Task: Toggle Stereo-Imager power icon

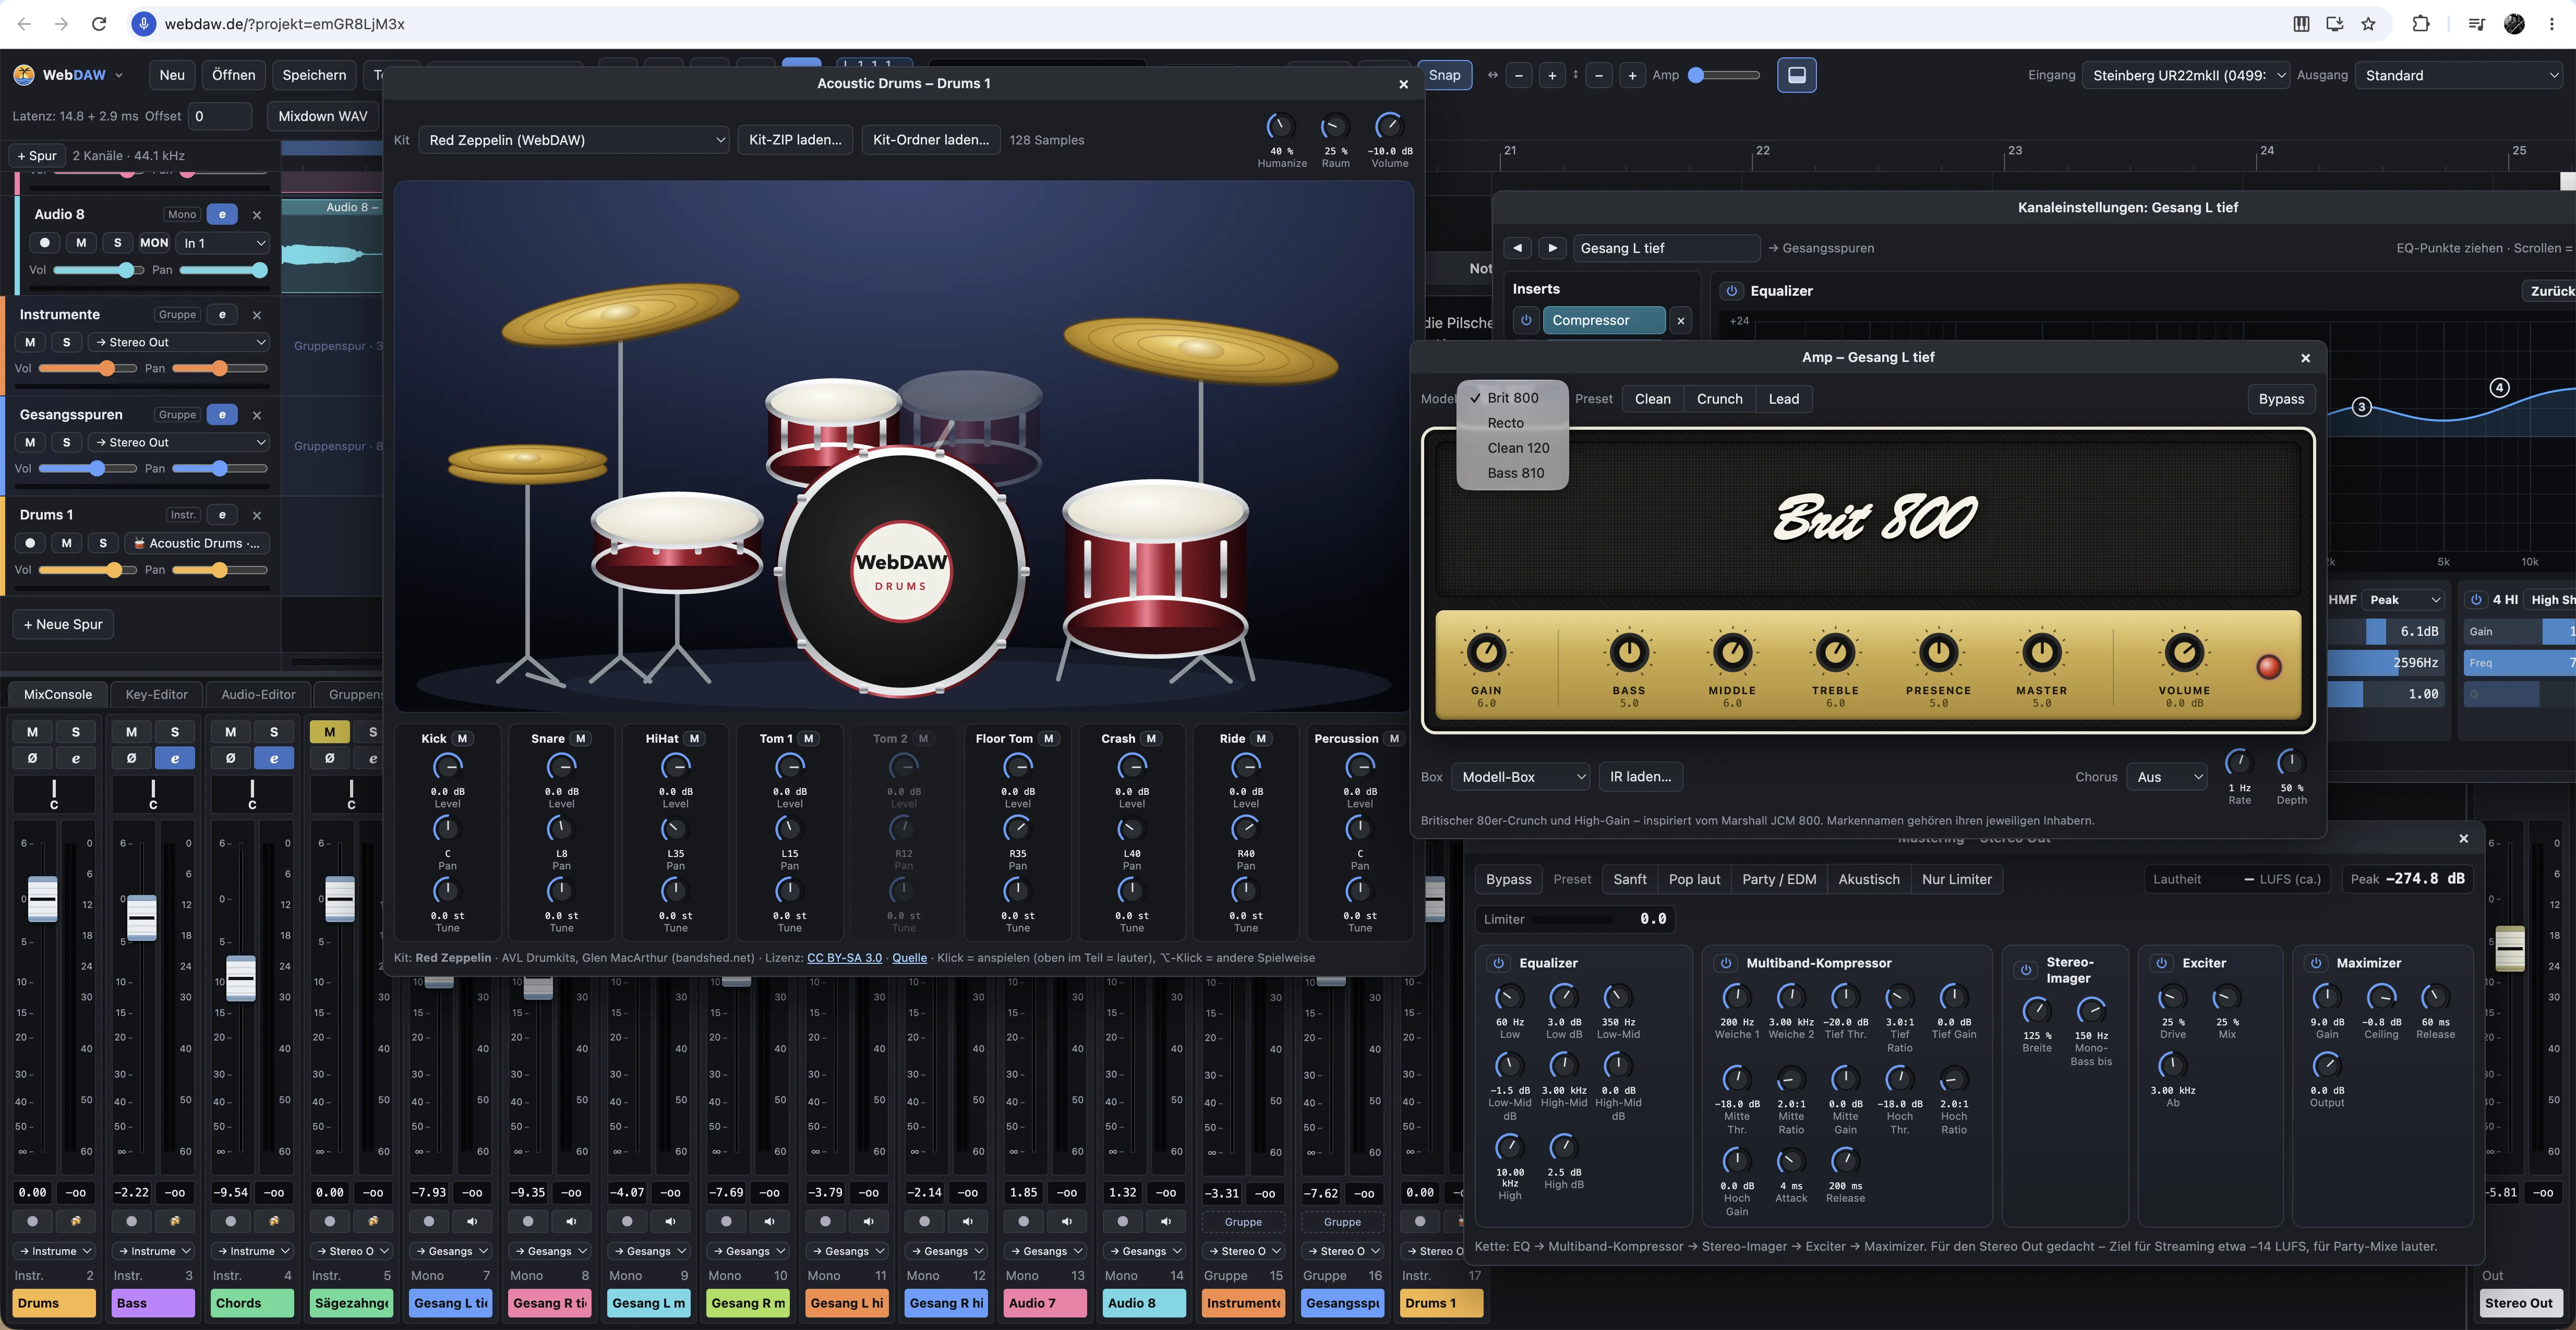Action: coord(2026,970)
